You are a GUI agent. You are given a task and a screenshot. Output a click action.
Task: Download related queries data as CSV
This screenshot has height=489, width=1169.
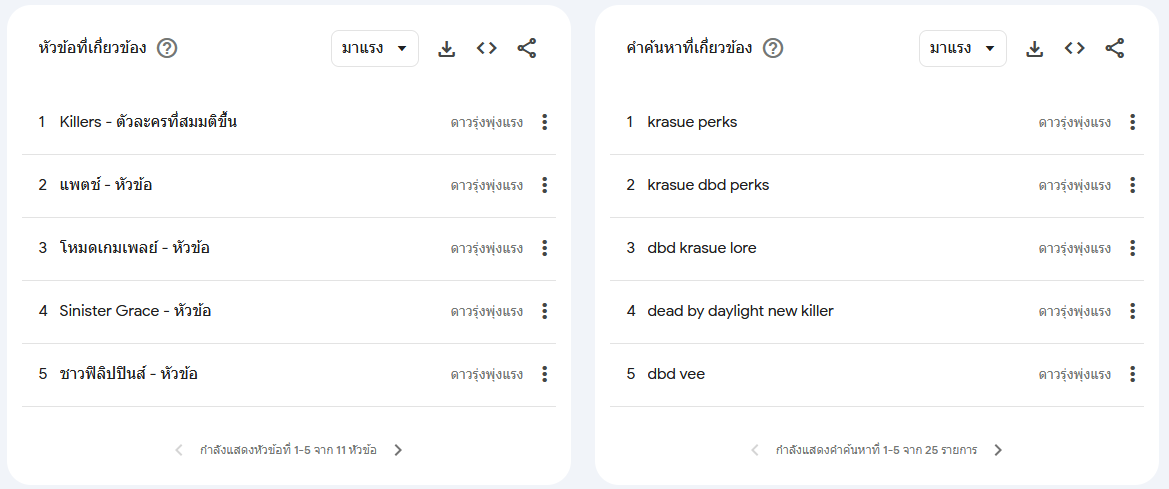click(1034, 49)
